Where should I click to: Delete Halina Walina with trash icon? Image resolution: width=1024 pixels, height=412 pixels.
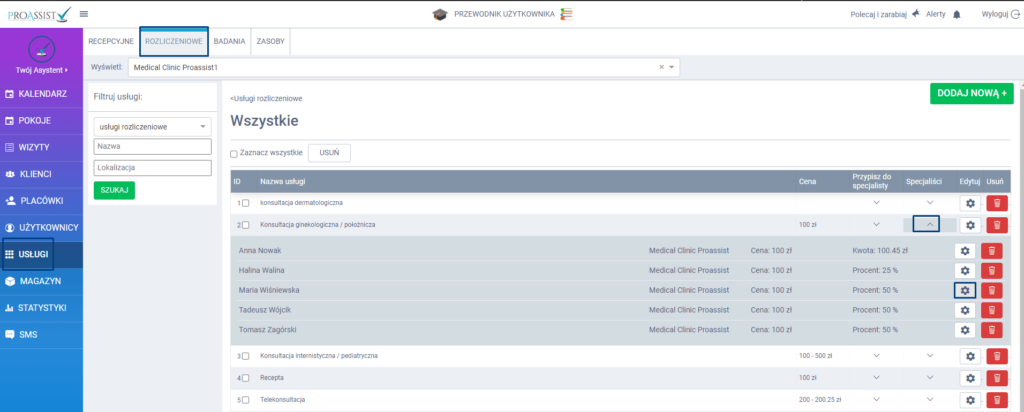[991, 271]
